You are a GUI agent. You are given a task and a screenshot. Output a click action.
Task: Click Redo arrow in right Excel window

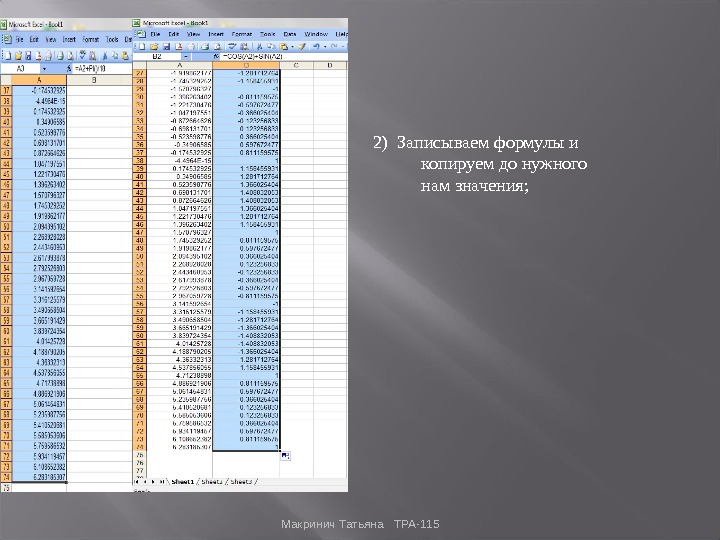334,46
